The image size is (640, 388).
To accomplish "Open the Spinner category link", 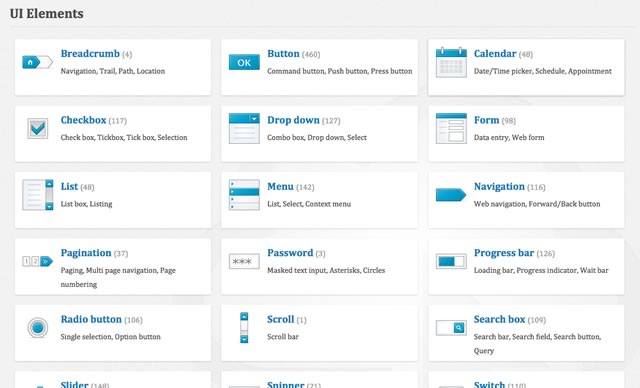I will (x=285, y=384).
